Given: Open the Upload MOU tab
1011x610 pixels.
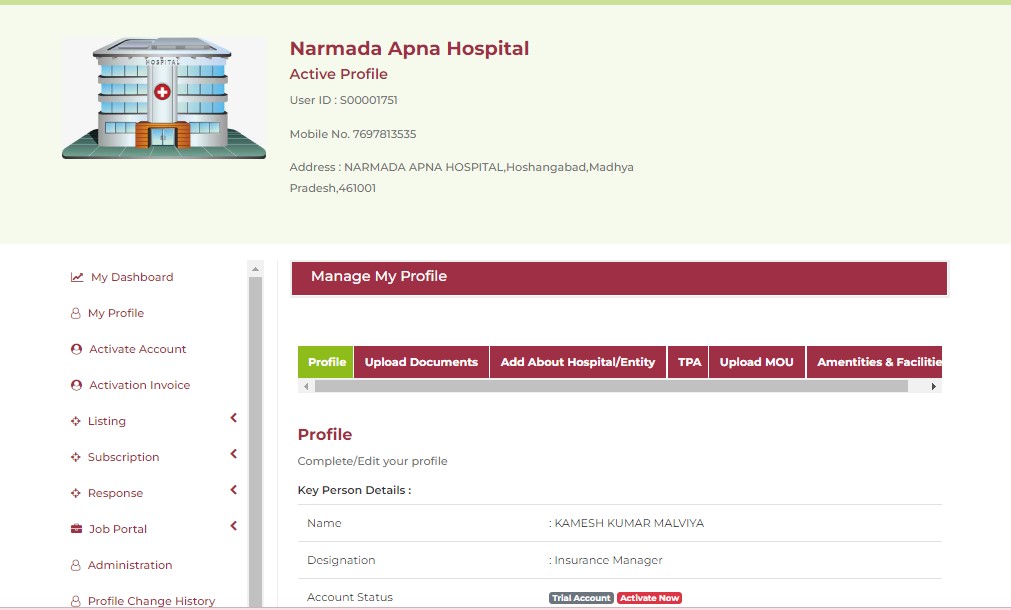Looking at the screenshot, I should [757, 362].
